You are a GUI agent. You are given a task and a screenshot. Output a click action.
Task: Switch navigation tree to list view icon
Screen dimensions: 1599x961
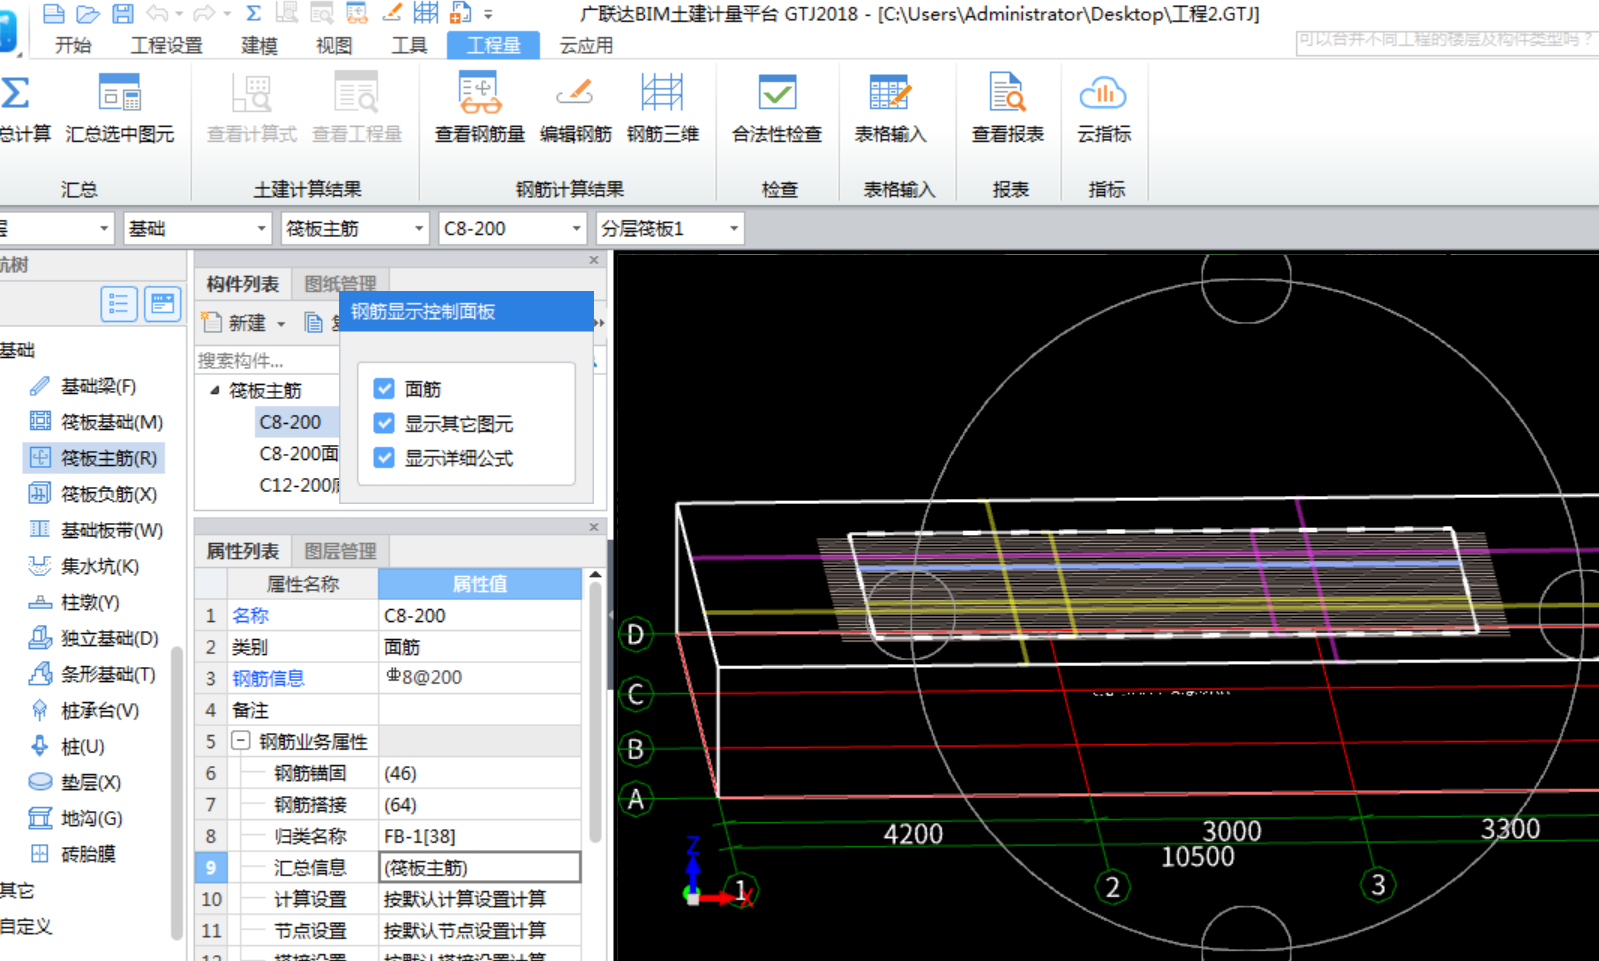pos(119,304)
